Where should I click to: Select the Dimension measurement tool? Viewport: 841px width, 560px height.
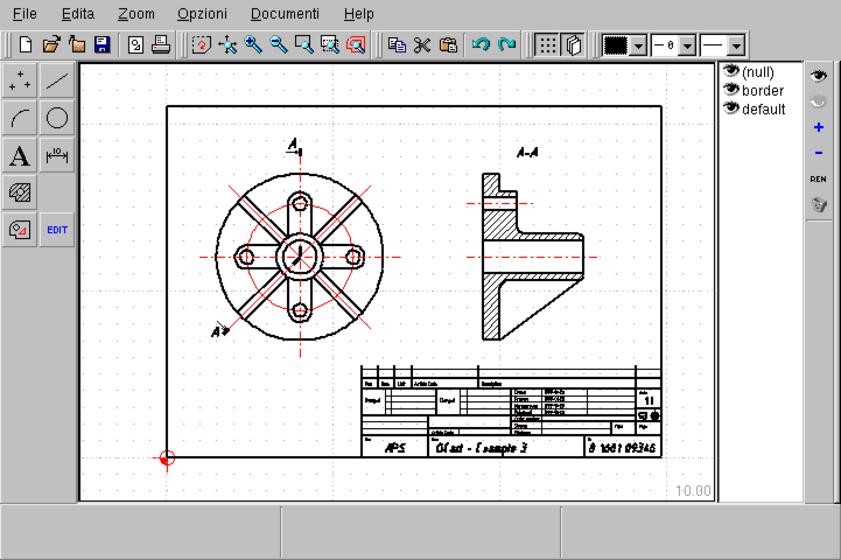coord(58,155)
